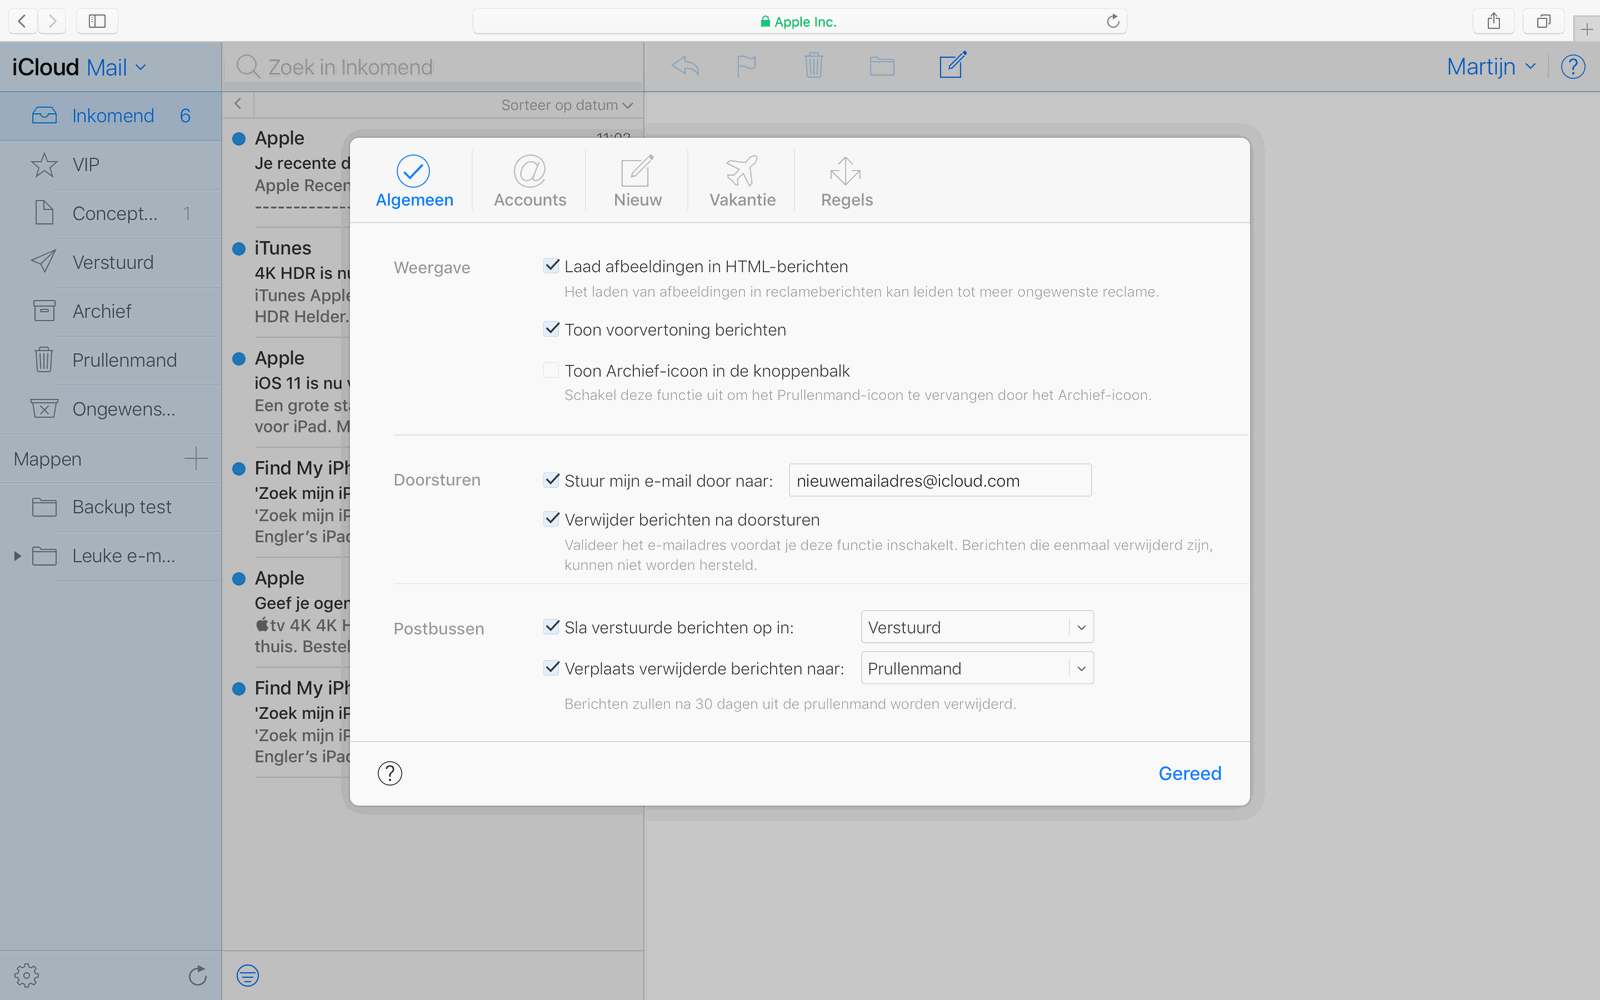Image resolution: width=1600 pixels, height=1000 pixels.
Task: Toggle the Safari sidebar button
Action: pos(97,21)
